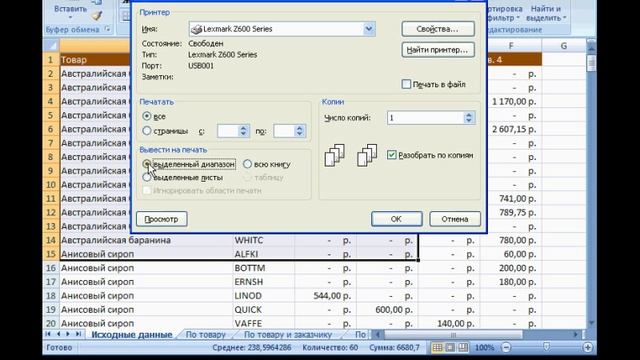Click the 'Свойства...' button
Screen dimensions: 640x360
(x=438, y=29)
